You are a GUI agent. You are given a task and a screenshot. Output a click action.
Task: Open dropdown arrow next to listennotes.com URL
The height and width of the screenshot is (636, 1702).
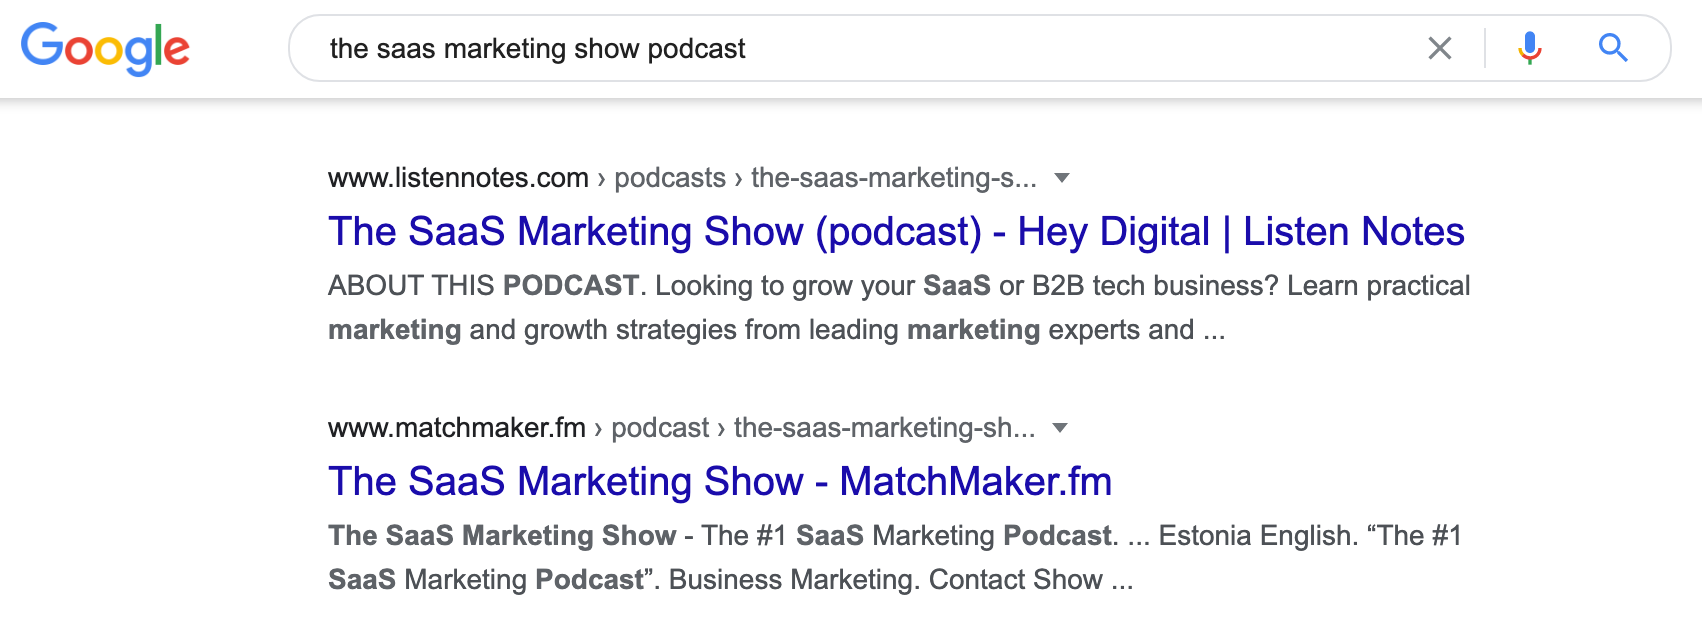coord(1062,178)
